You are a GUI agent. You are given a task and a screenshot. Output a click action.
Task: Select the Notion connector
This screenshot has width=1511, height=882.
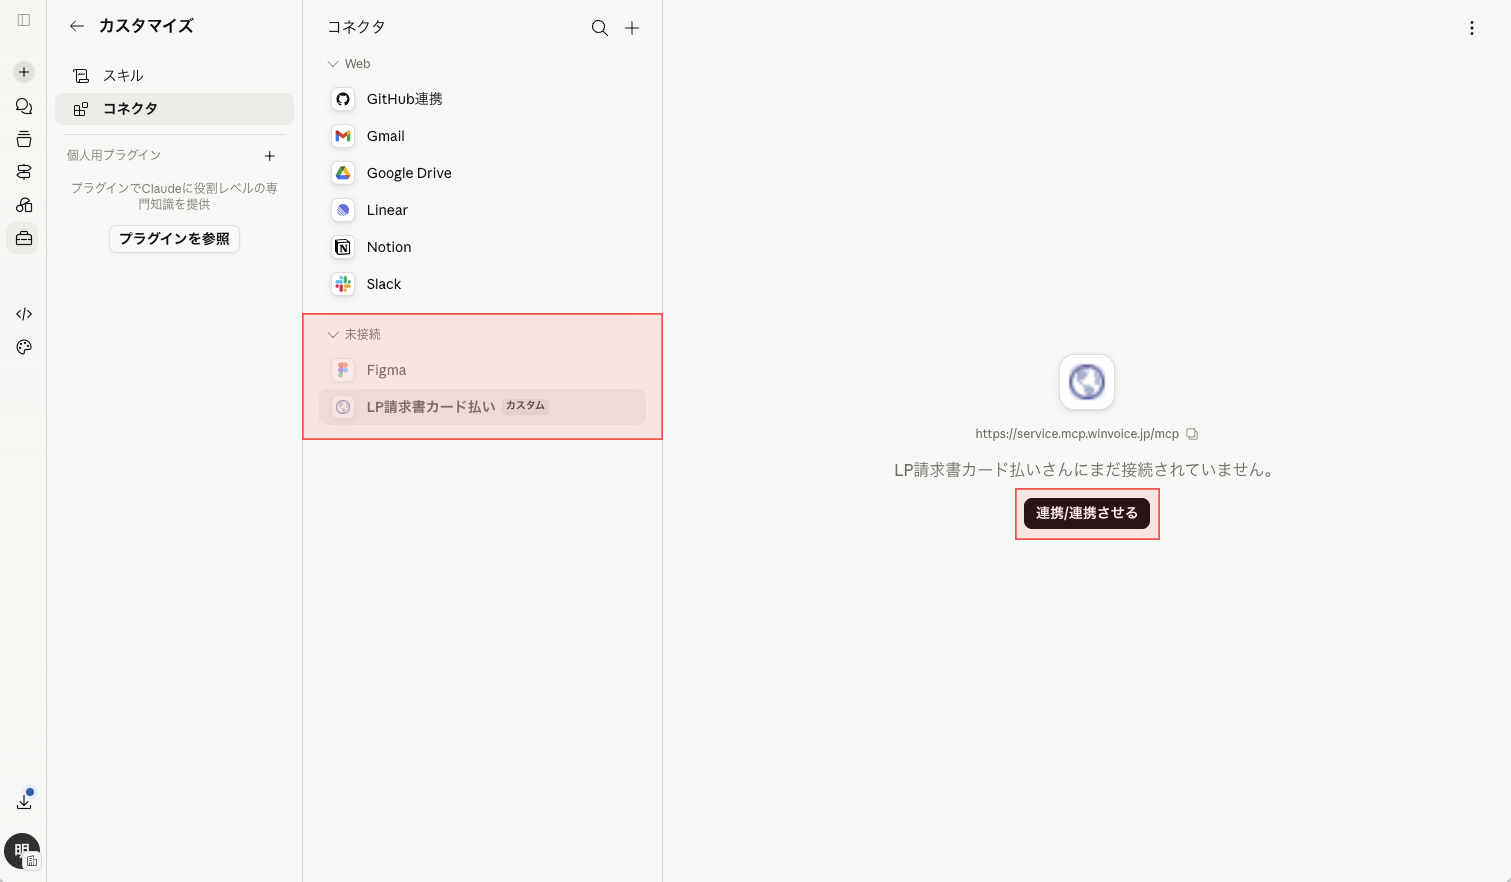(482, 247)
